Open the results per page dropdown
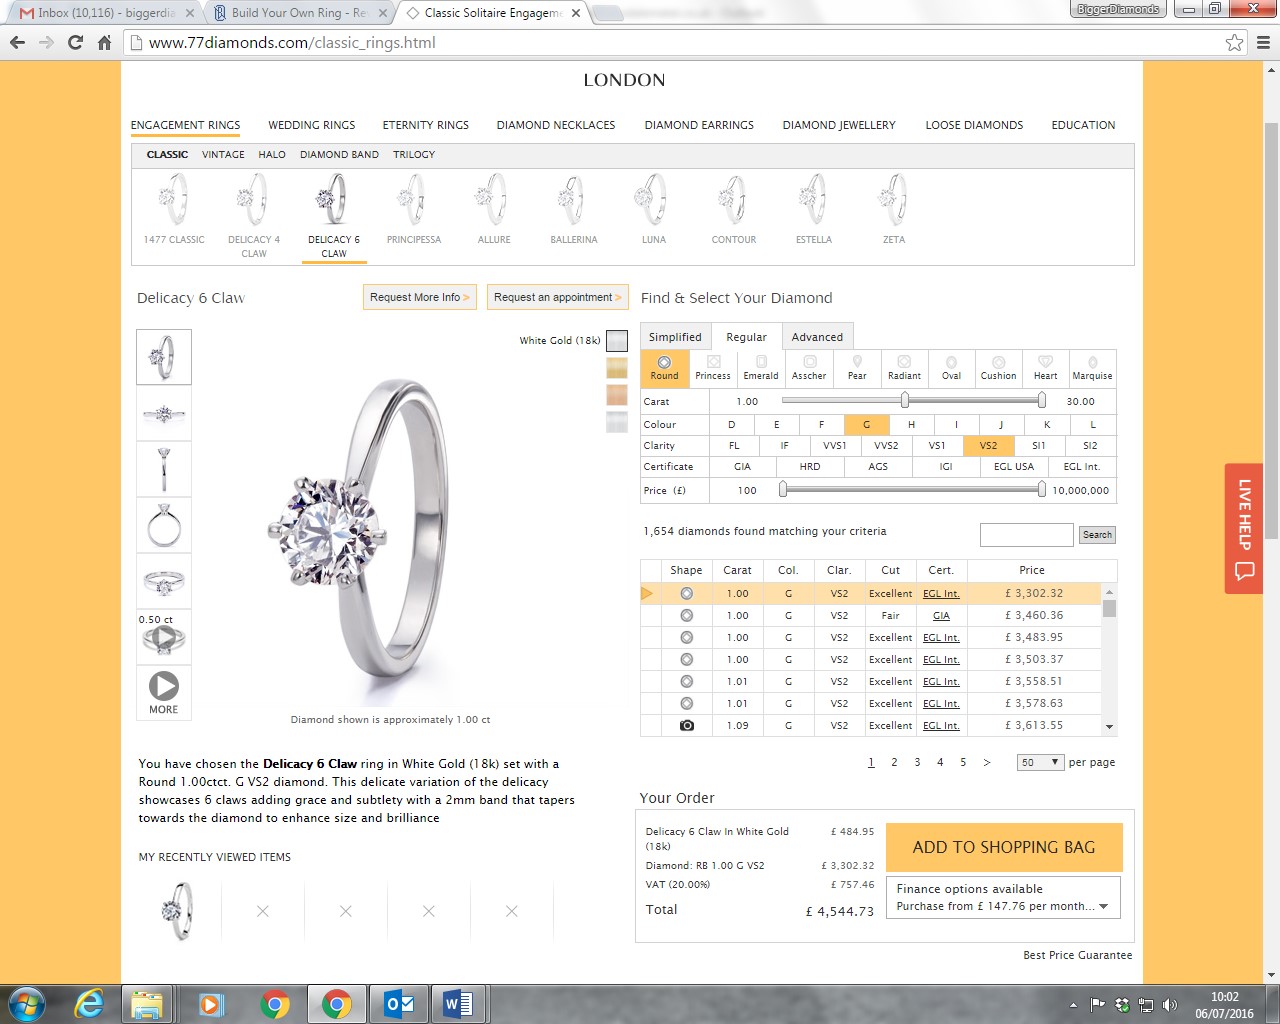1280x1024 pixels. coord(1040,762)
